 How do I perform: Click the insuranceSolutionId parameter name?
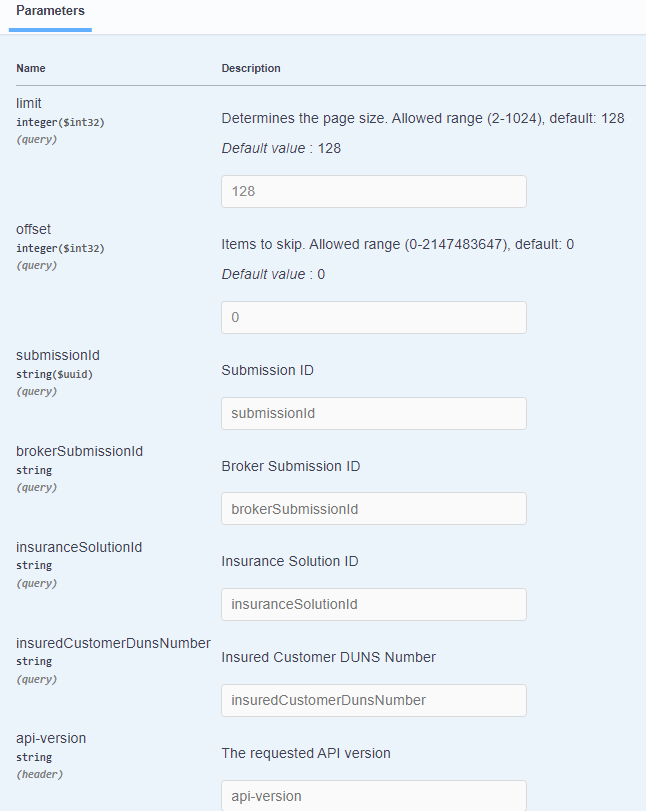[x=79, y=547]
